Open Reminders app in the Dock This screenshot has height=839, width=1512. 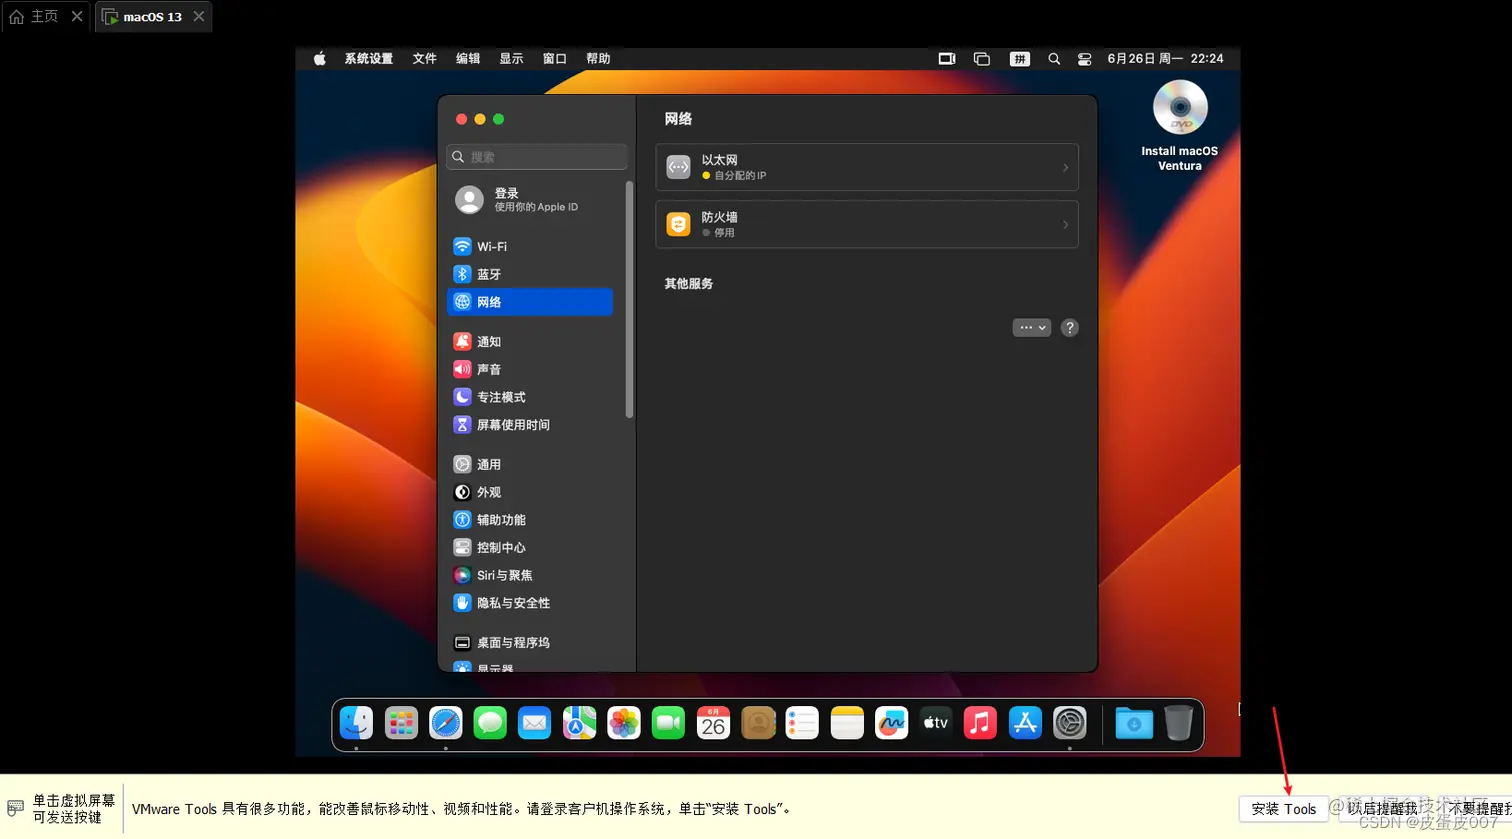point(802,723)
